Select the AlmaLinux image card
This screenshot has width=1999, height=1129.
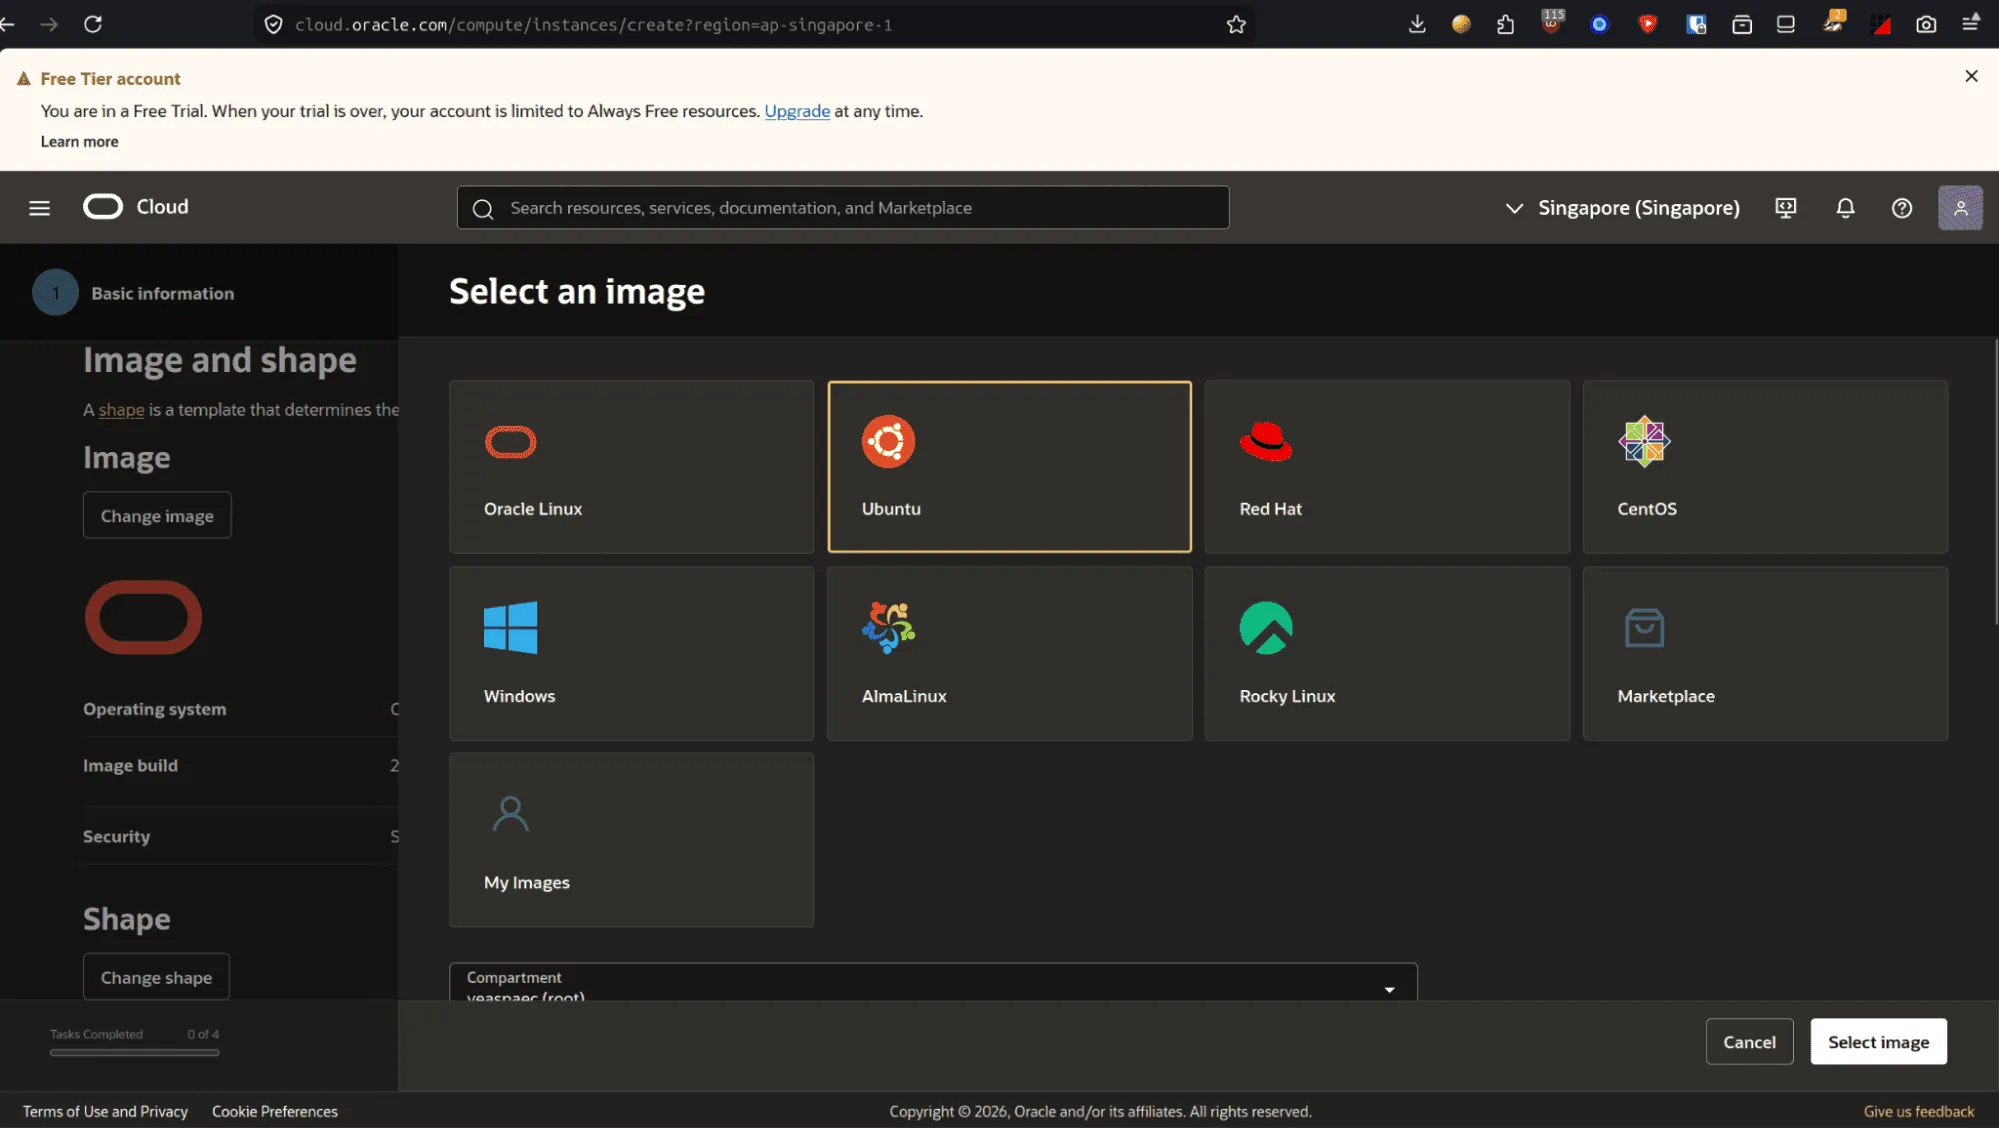[x=1009, y=654]
